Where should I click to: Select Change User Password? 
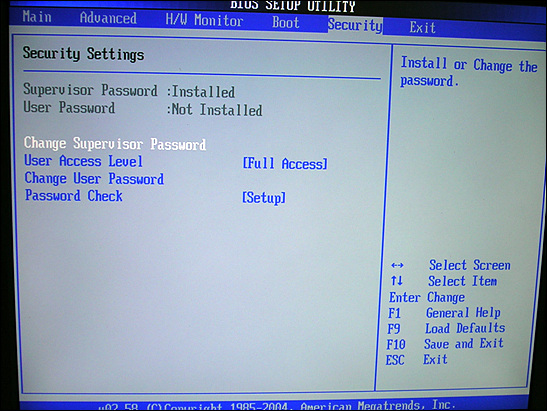click(94, 178)
